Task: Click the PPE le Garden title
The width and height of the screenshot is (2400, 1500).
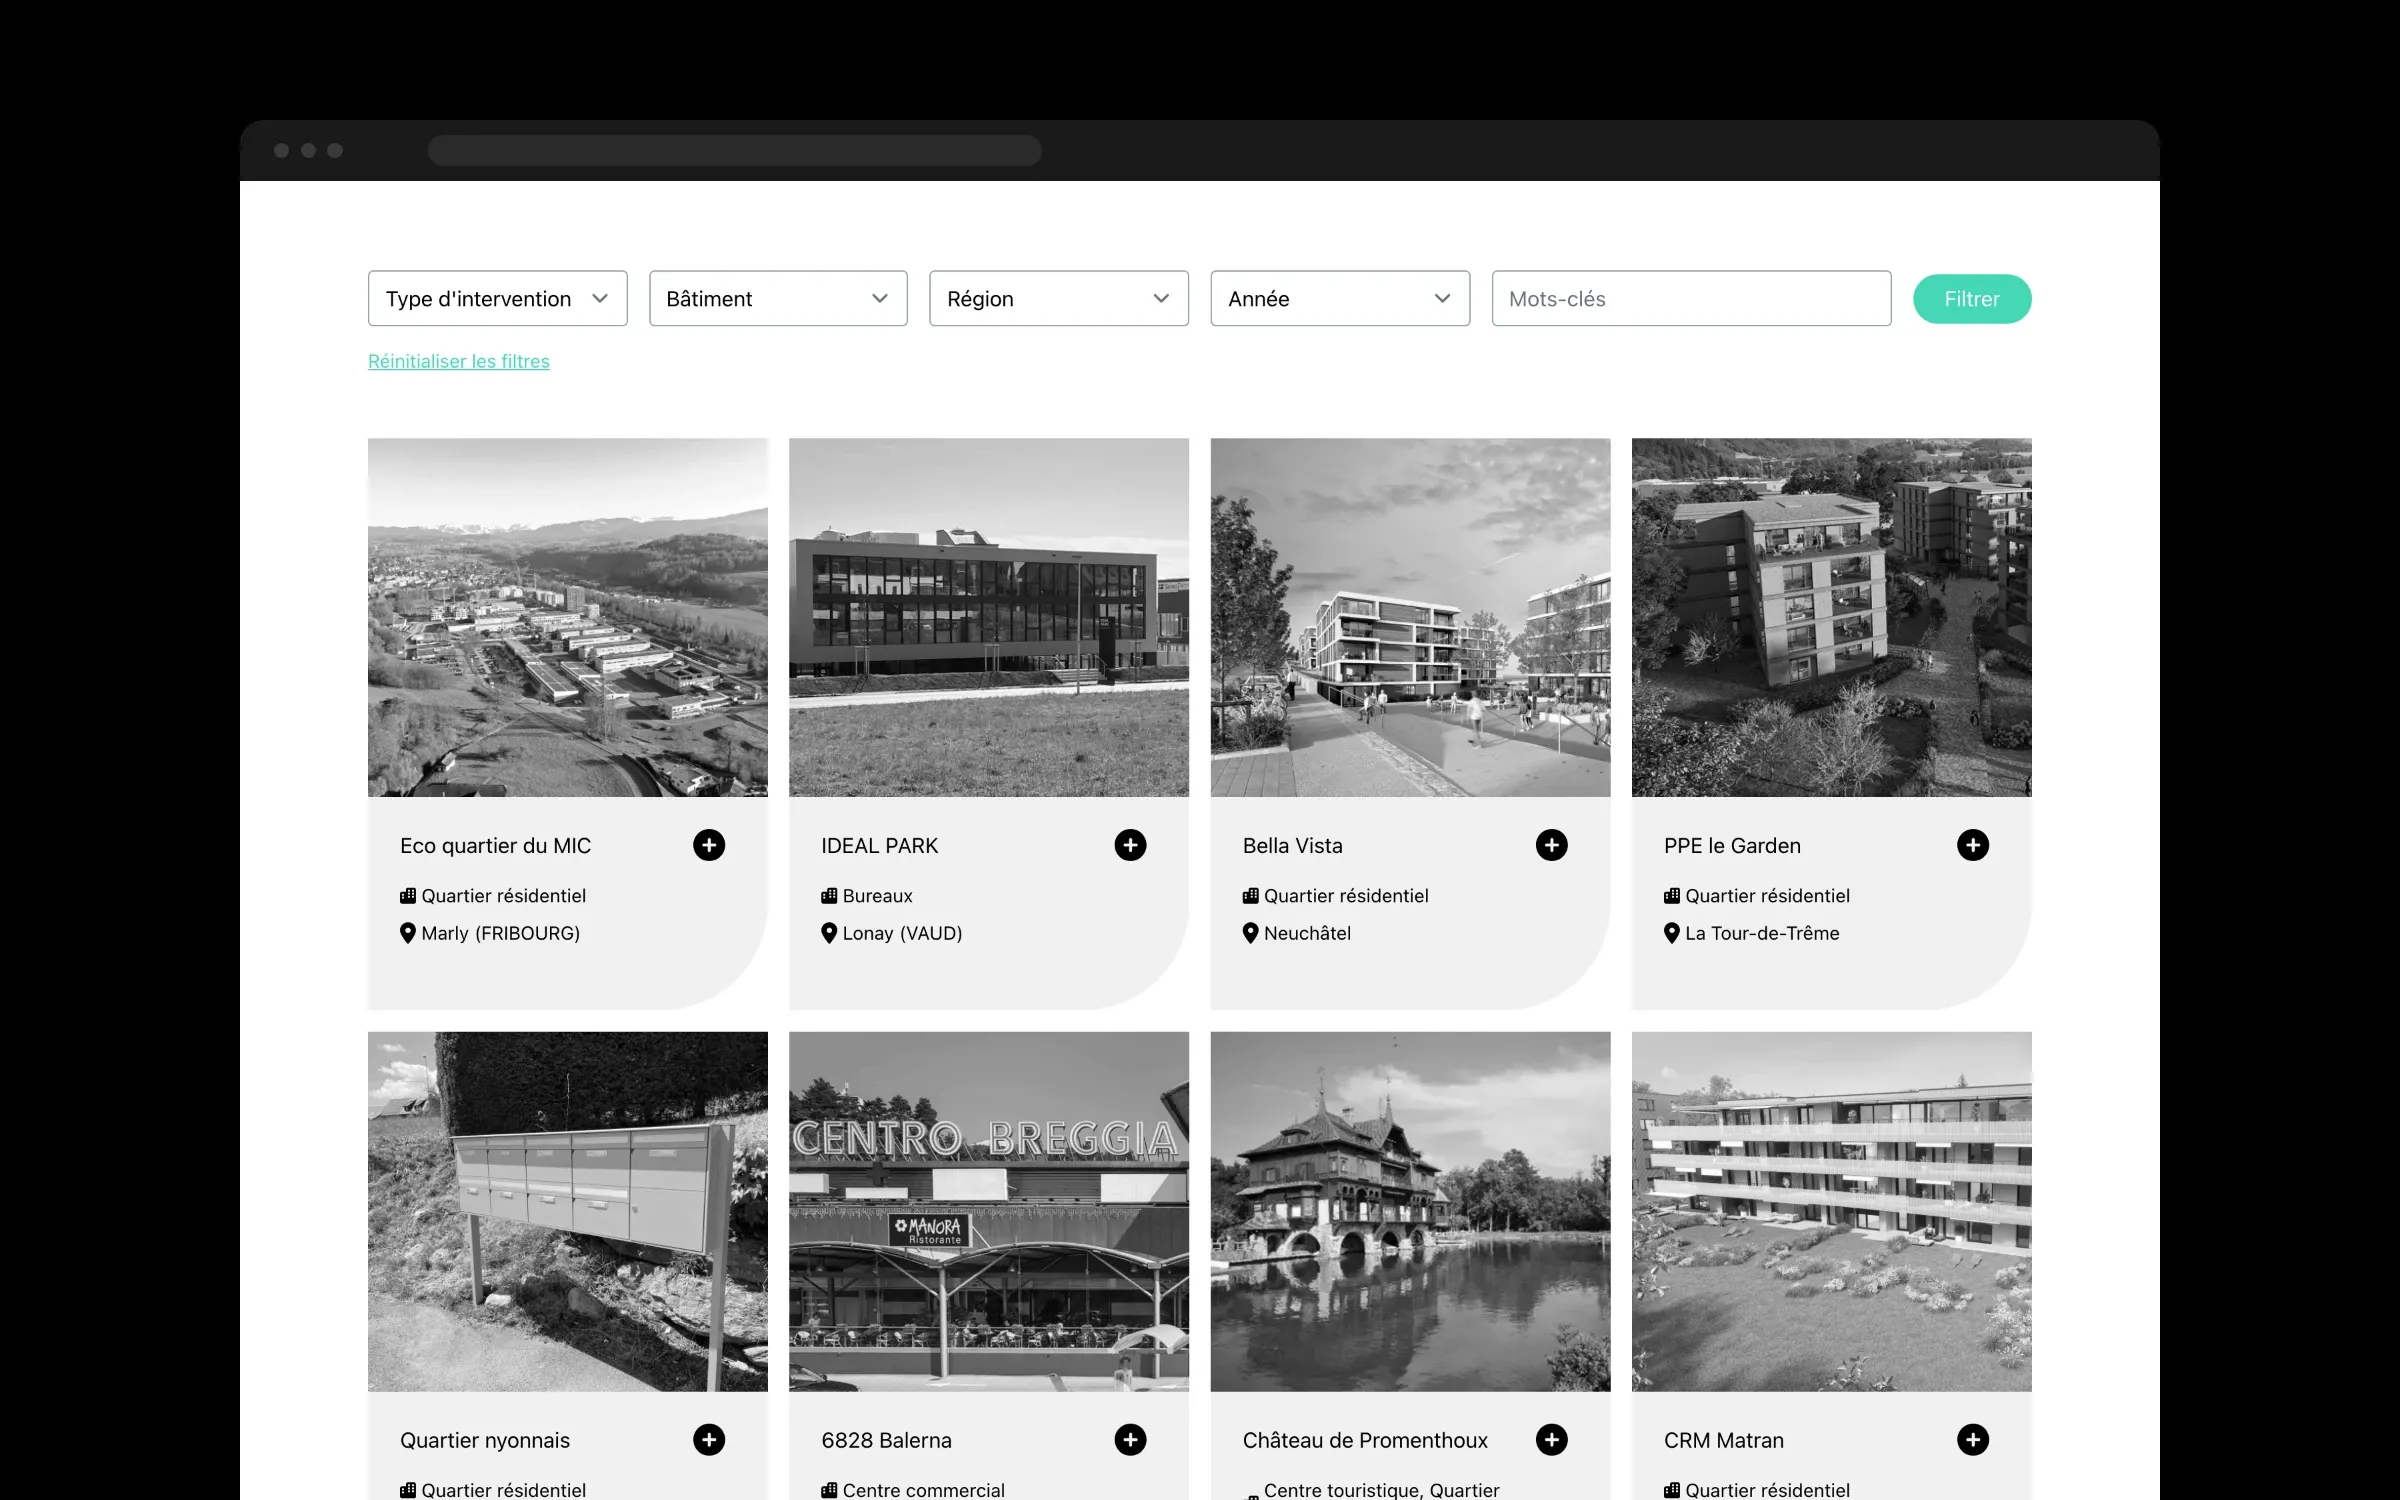Action: 1732,846
